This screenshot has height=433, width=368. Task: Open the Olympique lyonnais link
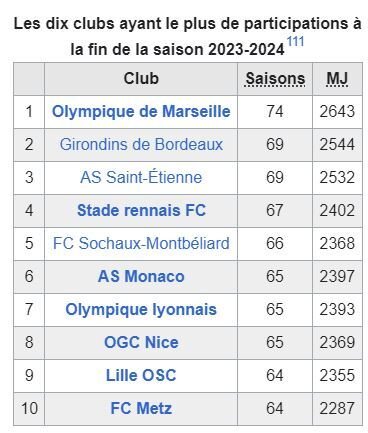click(x=141, y=310)
